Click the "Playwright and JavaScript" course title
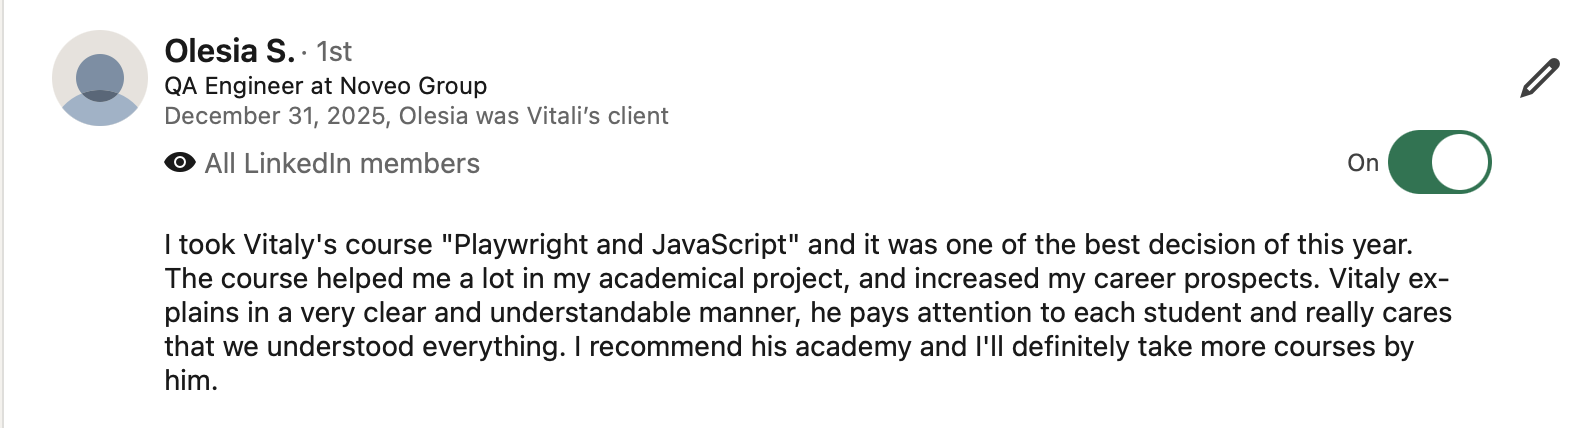This screenshot has height=428, width=1588. (x=620, y=245)
